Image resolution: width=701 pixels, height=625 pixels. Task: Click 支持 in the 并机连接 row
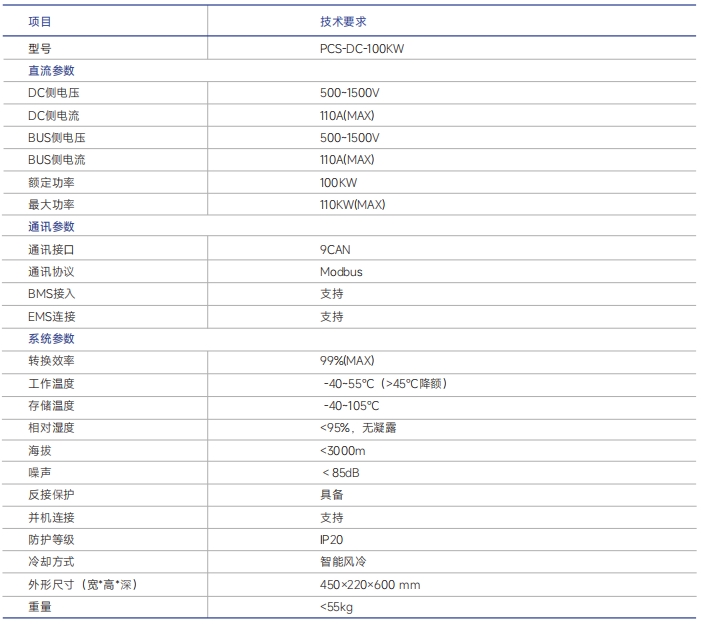click(332, 518)
